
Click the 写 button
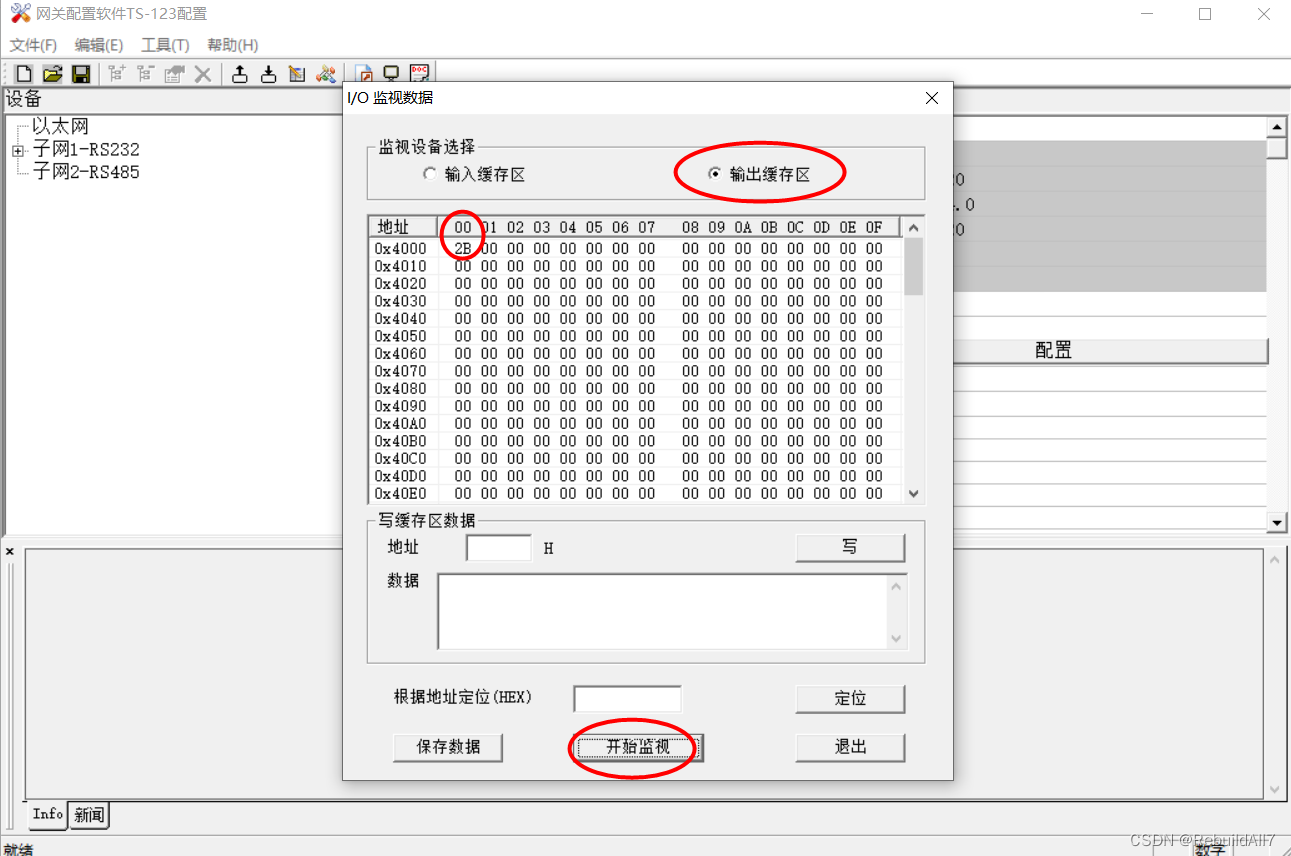click(x=850, y=548)
